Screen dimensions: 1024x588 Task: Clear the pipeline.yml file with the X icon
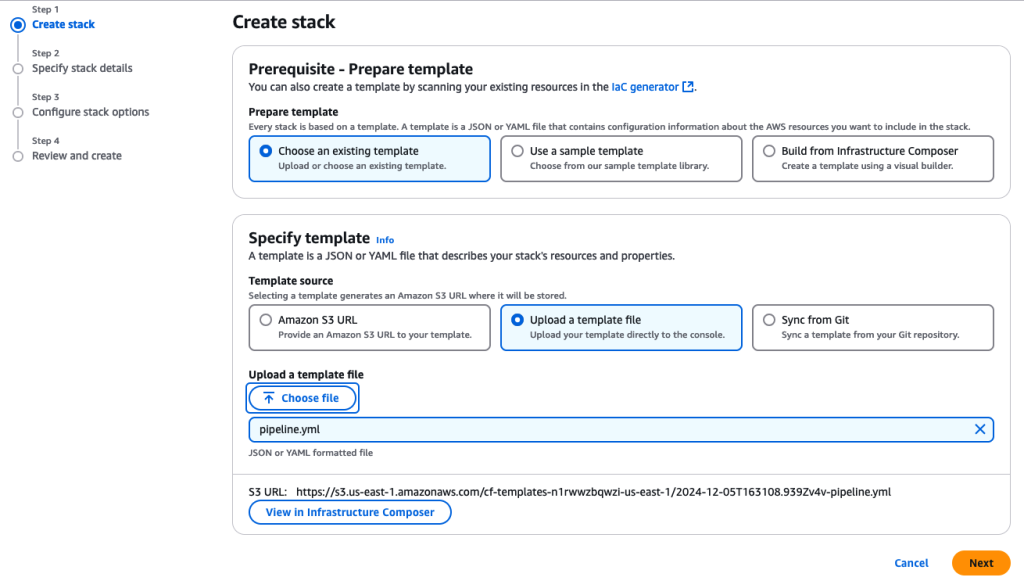click(980, 429)
